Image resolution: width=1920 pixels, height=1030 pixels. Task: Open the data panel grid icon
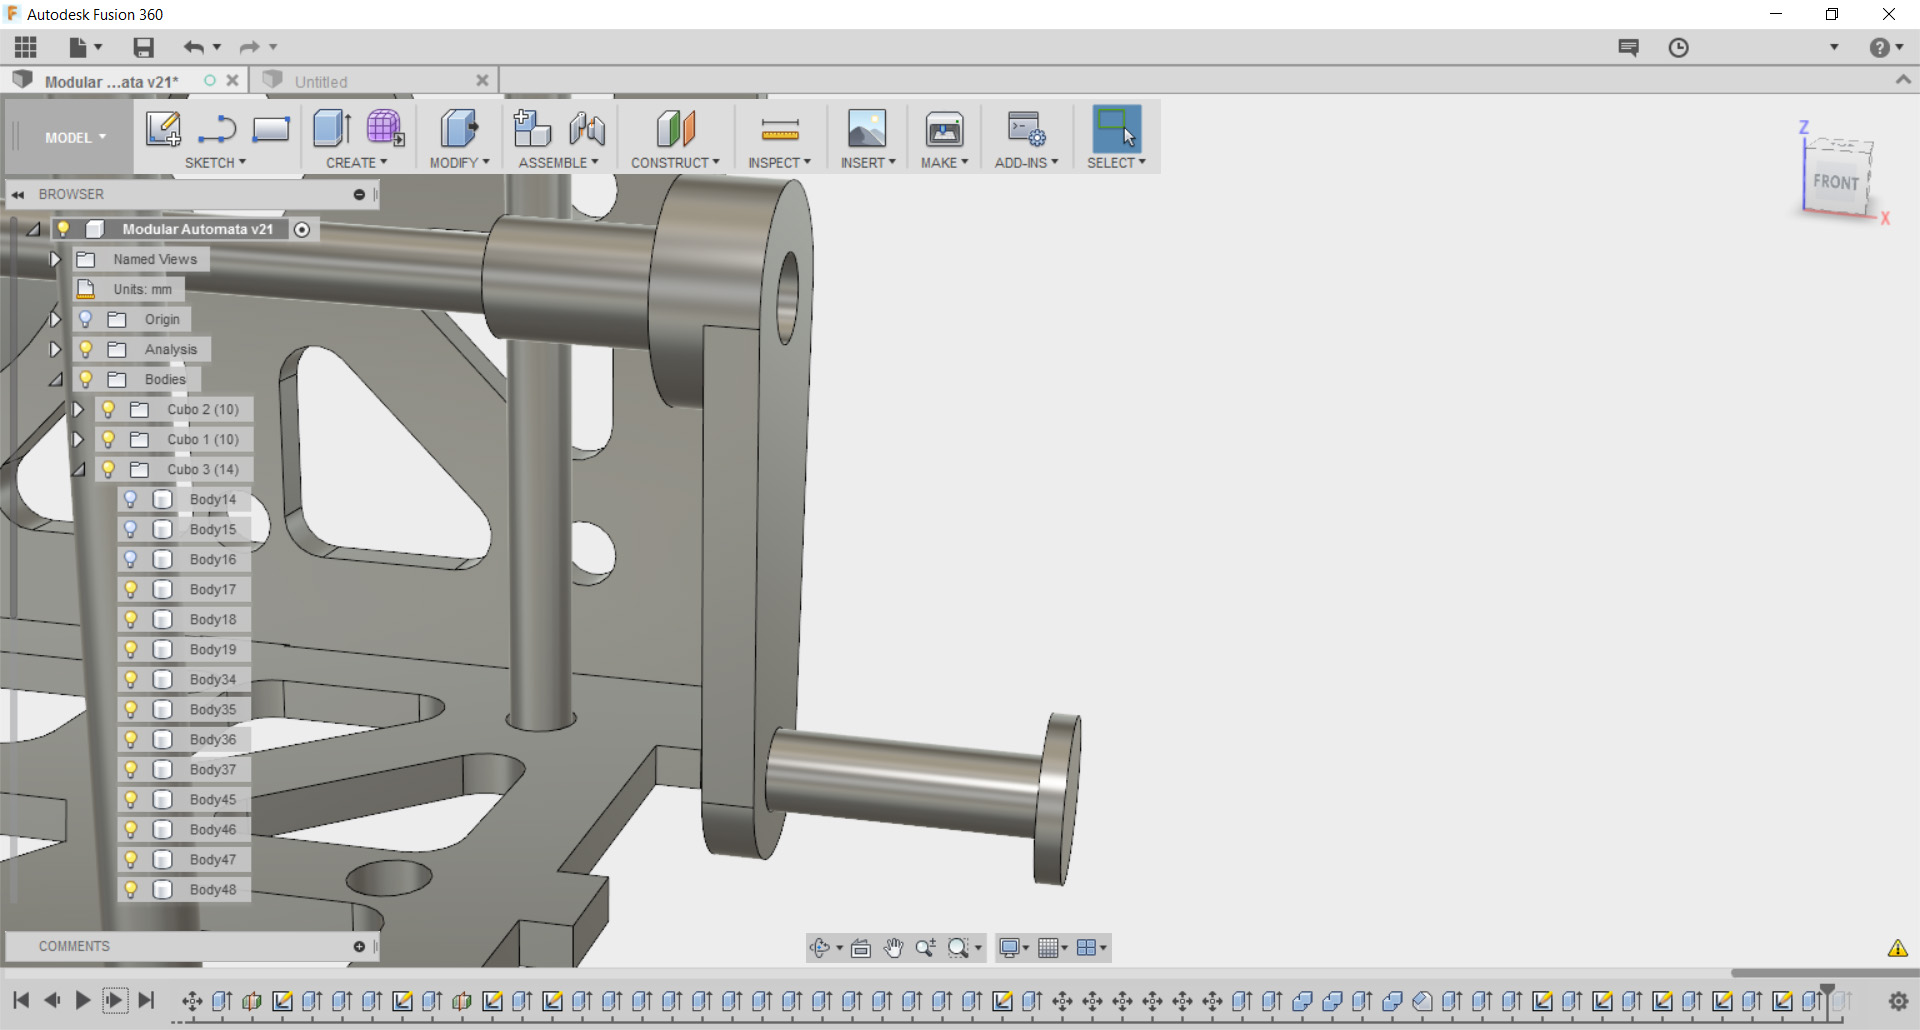(25, 47)
